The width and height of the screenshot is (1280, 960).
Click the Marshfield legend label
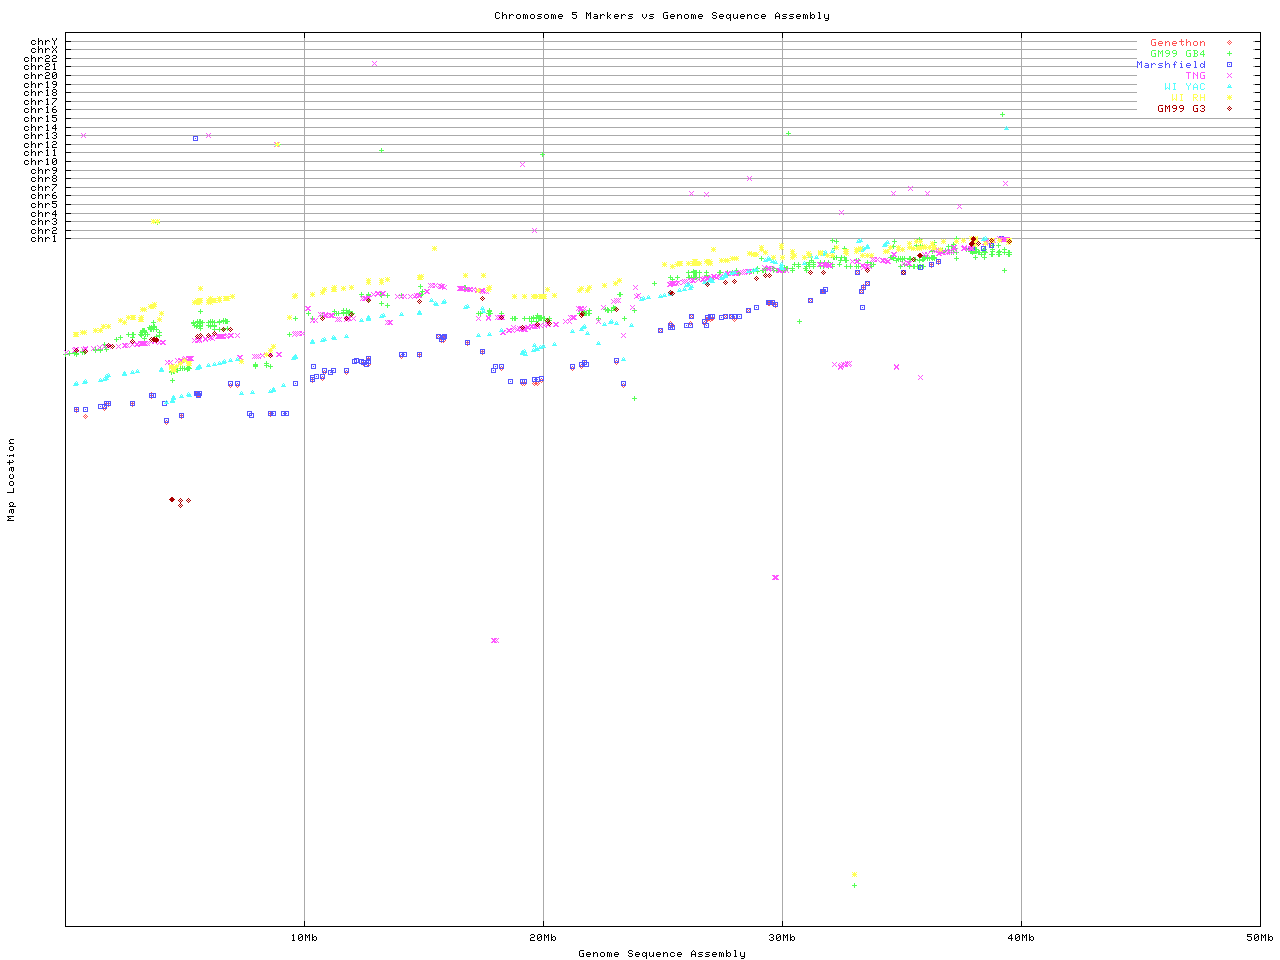pyautogui.click(x=1170, y=65)
